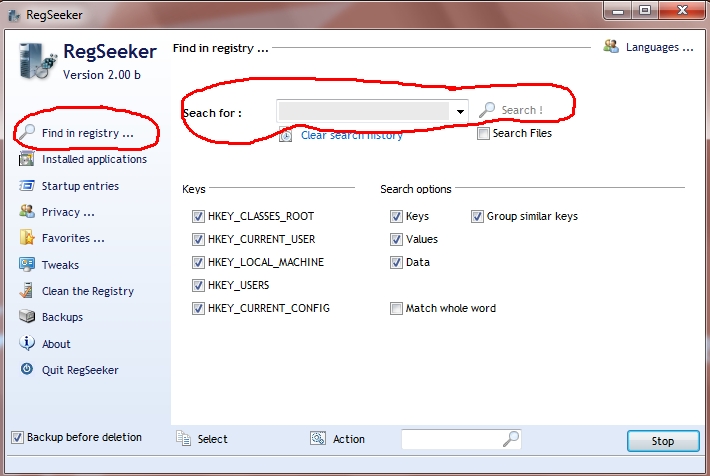Viewport: 710px width, 476px height.
Task: Open the Favorites section
Action: 73,238
